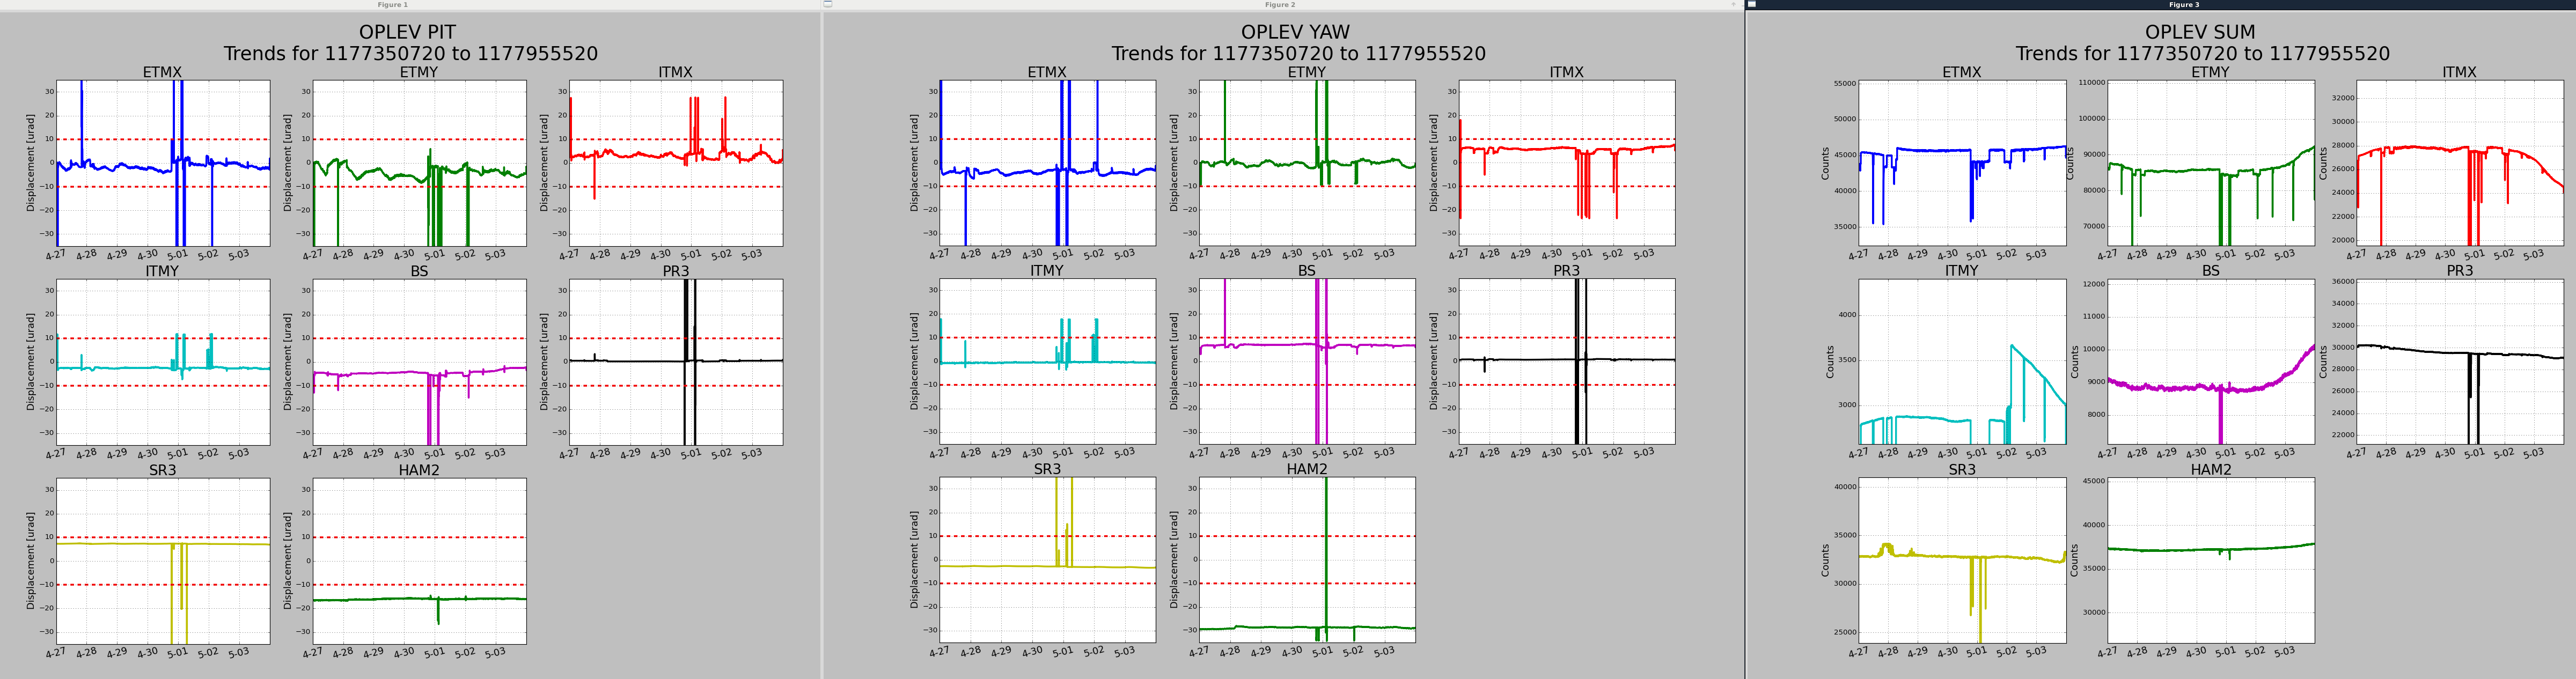The height and width of the screenshot is (679, 2576).
Task: Select the SR3 title in the OPLEV PIT figure
Action: [162, 470]
